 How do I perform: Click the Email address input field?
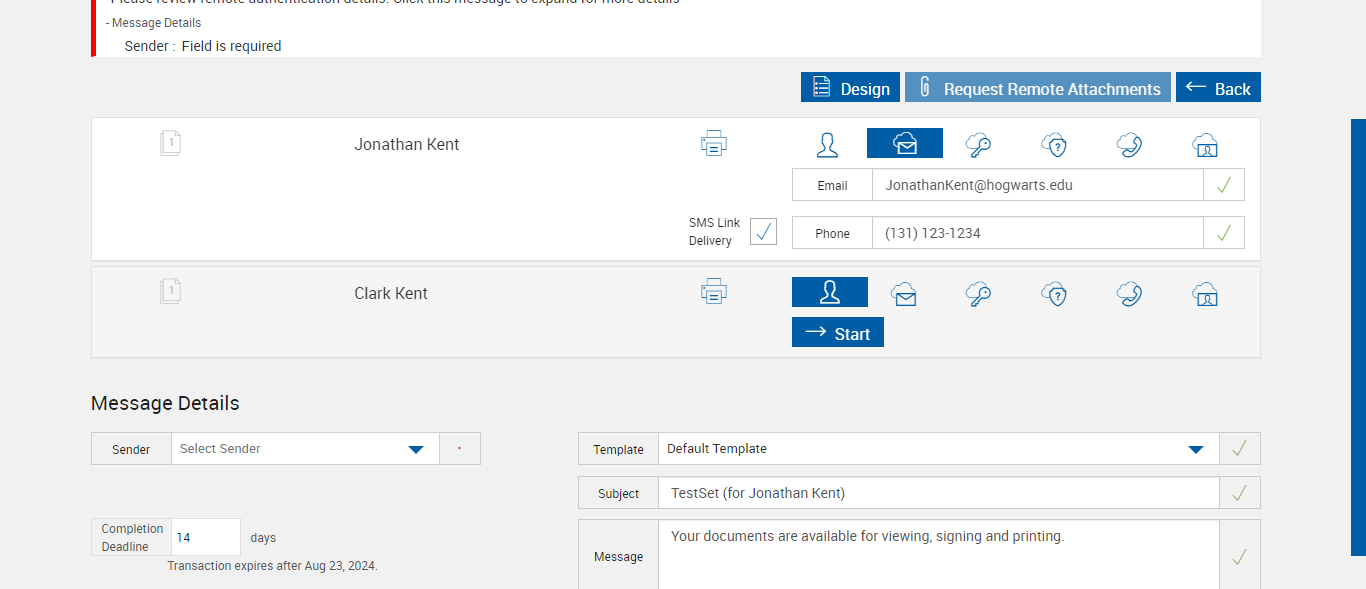pos(1037,185)
